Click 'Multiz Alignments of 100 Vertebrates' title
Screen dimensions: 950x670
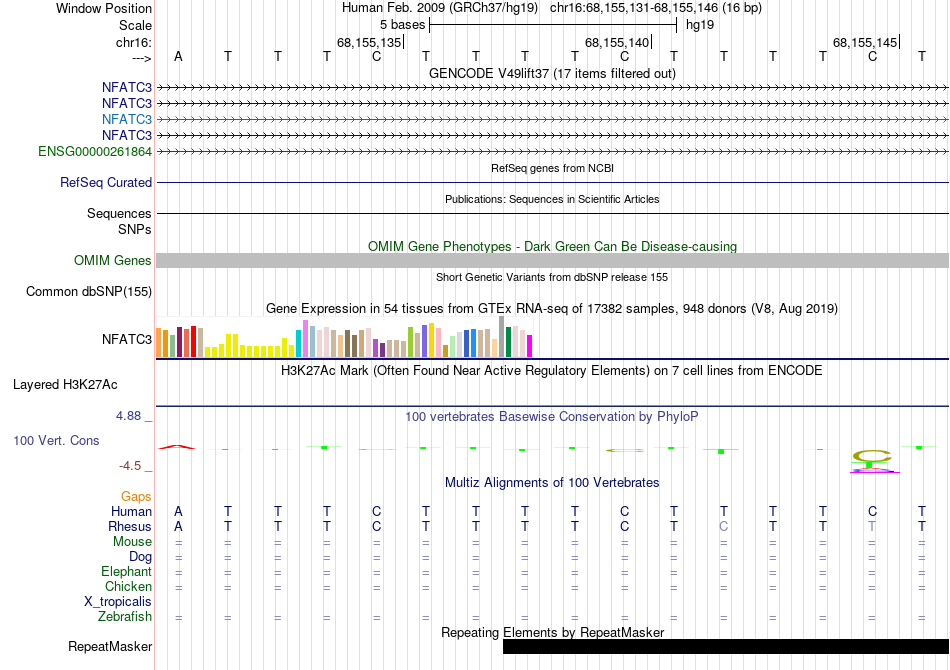552,482
